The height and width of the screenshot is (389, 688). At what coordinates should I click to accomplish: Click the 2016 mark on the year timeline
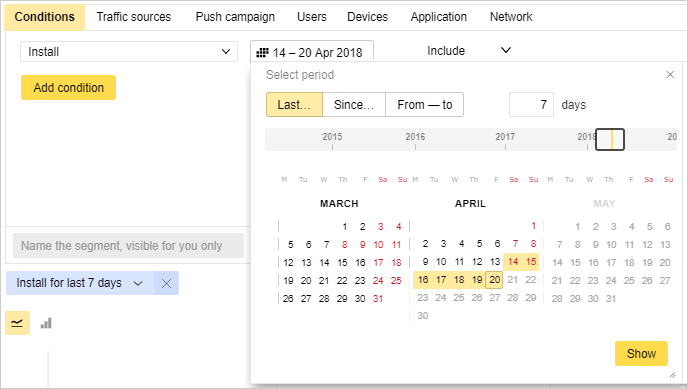click(415, 137)
